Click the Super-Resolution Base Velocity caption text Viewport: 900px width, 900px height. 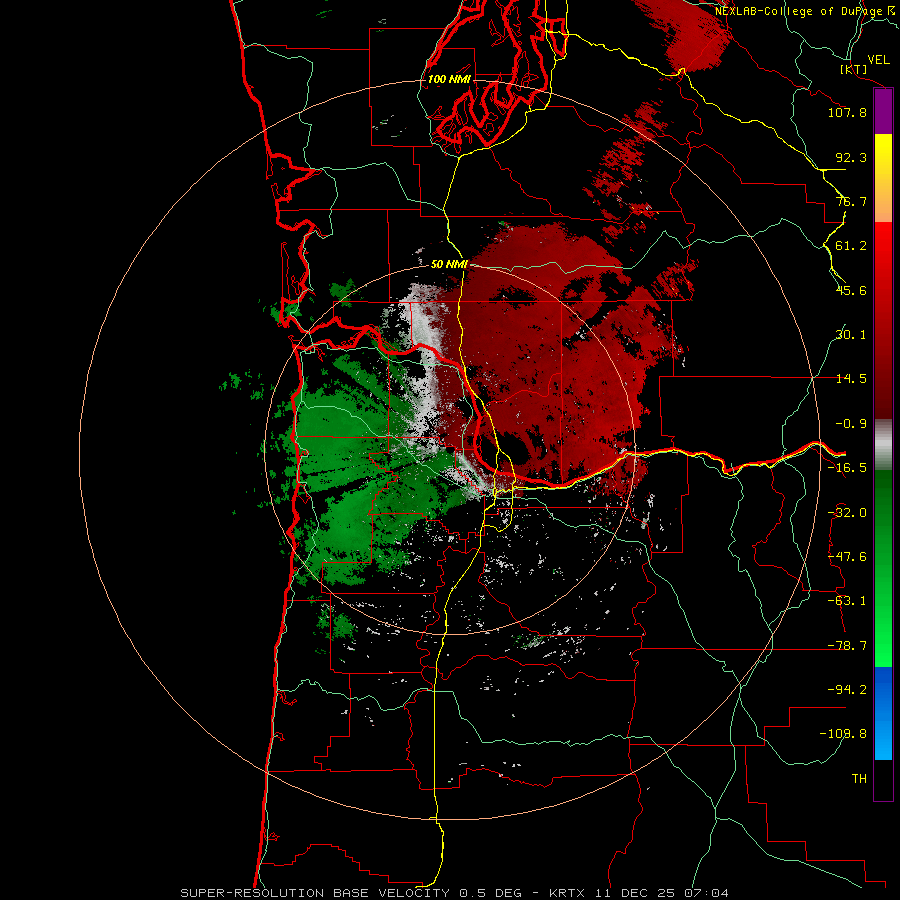coord(454,893)
